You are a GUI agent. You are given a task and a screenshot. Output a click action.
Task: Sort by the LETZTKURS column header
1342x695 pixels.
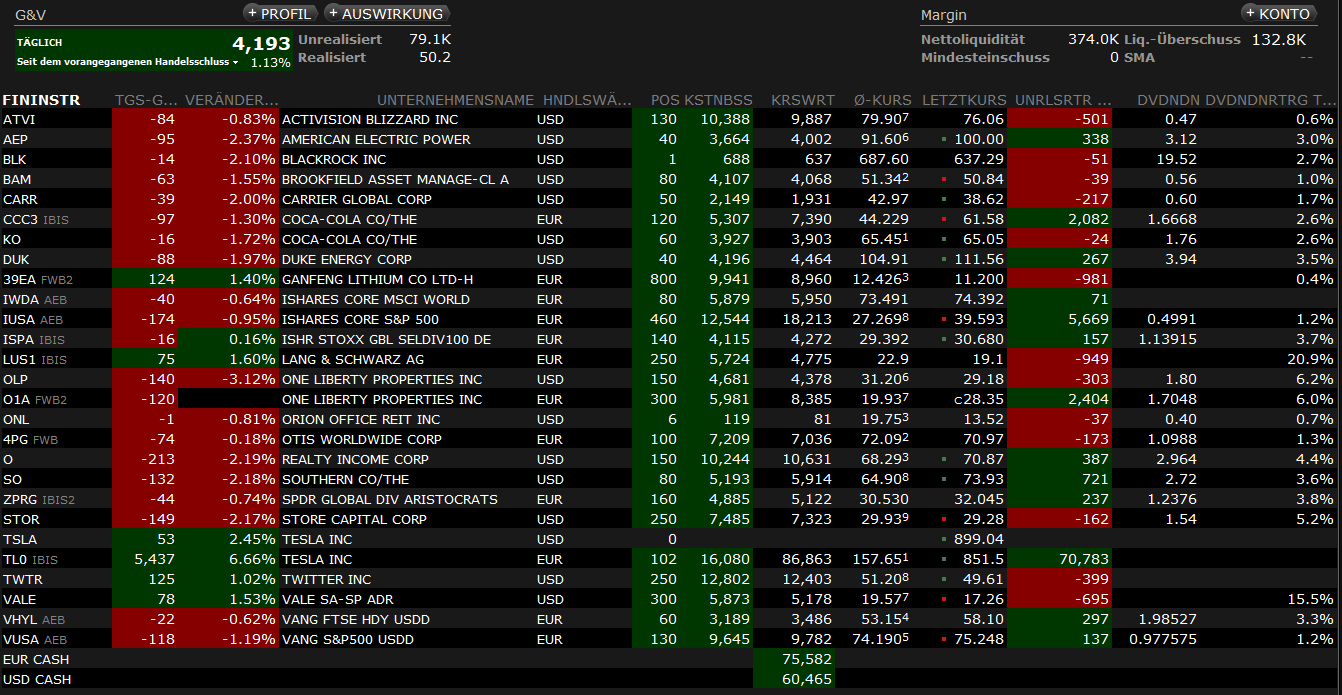(x=963, y=100)
